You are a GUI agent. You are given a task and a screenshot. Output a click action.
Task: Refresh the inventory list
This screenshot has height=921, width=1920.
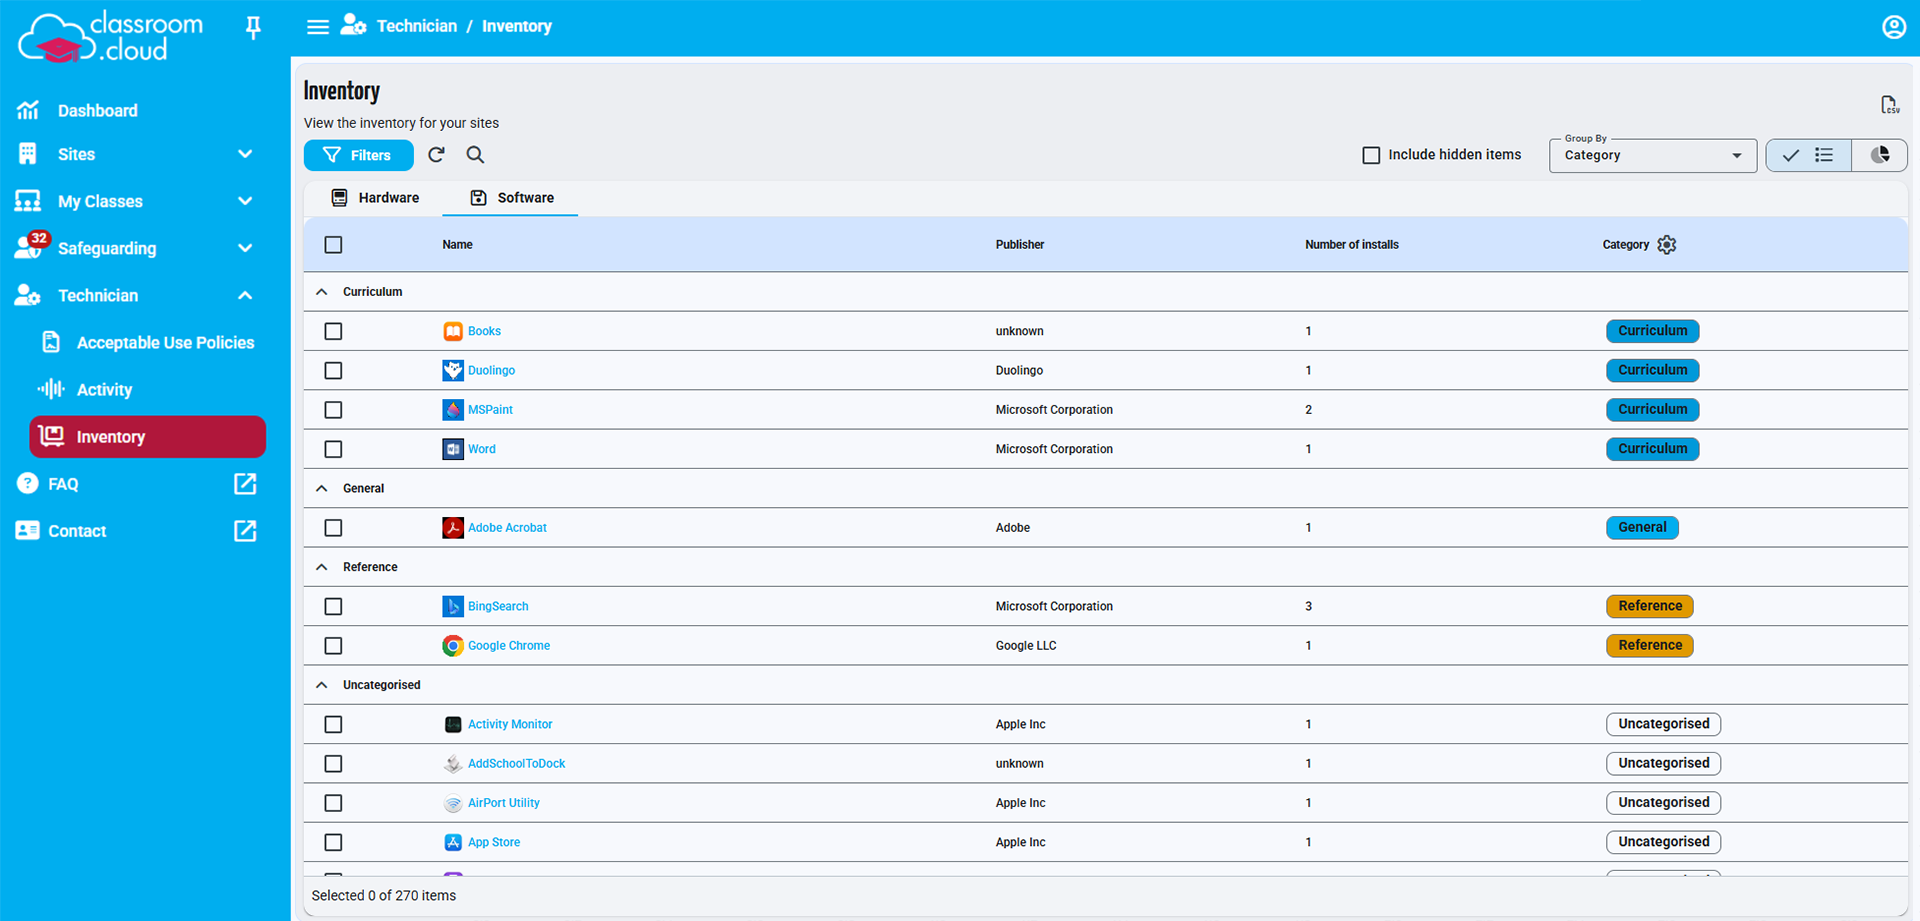(436, 155)
